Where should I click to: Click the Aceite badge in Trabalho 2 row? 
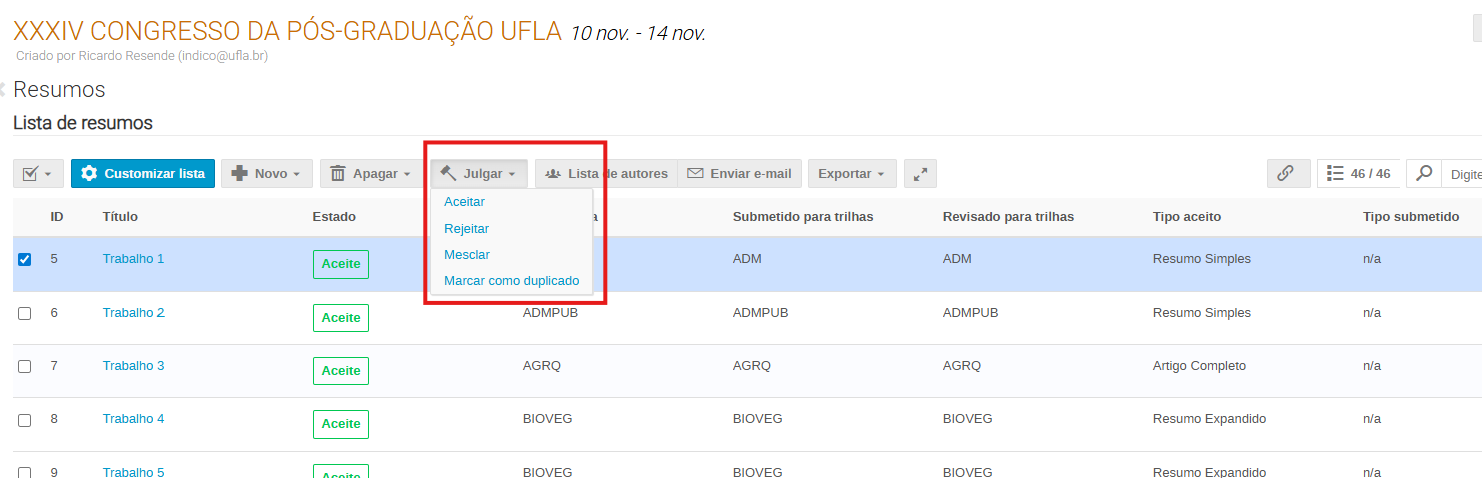coord(341,318)
